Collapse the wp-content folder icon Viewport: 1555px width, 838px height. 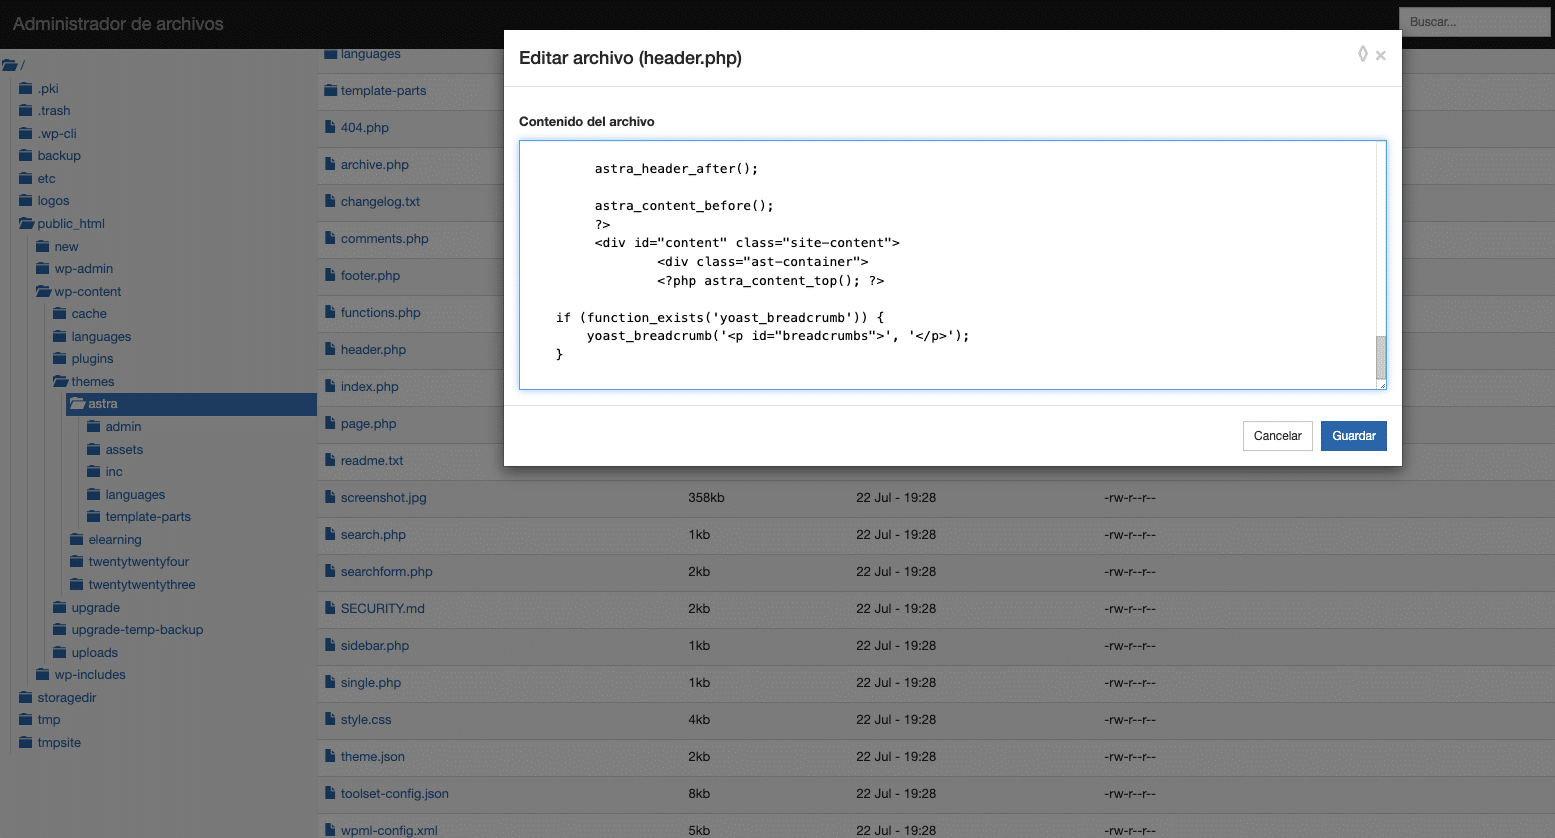pos(43,292)
